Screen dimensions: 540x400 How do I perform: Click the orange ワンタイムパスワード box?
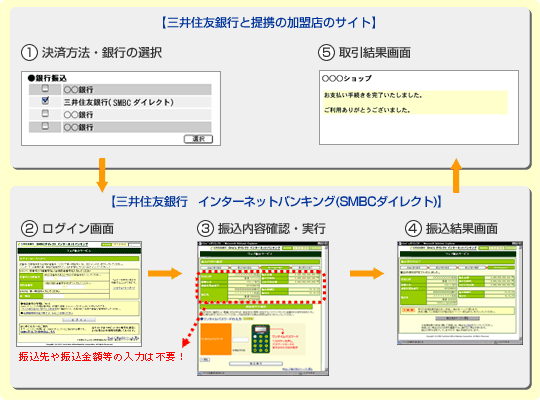(216, 339)
